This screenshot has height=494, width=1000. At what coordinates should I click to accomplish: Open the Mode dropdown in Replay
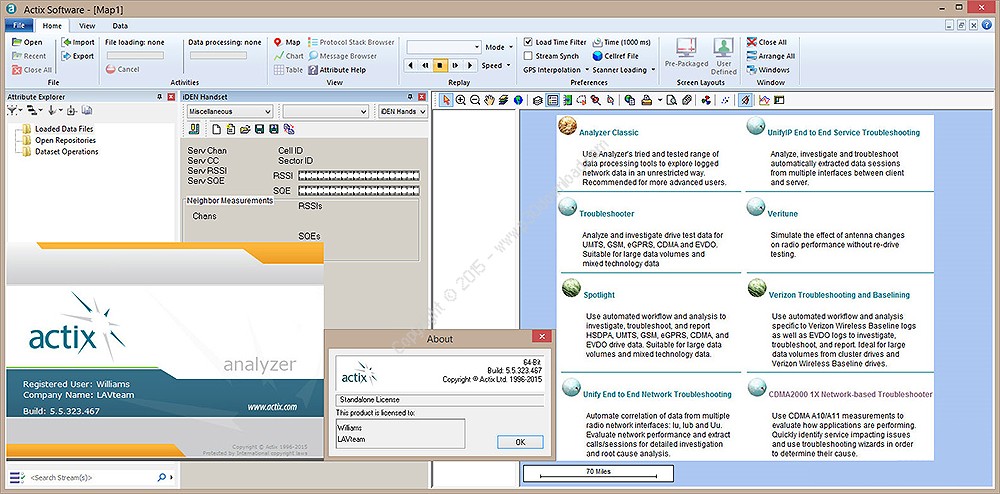click(499, 47)
